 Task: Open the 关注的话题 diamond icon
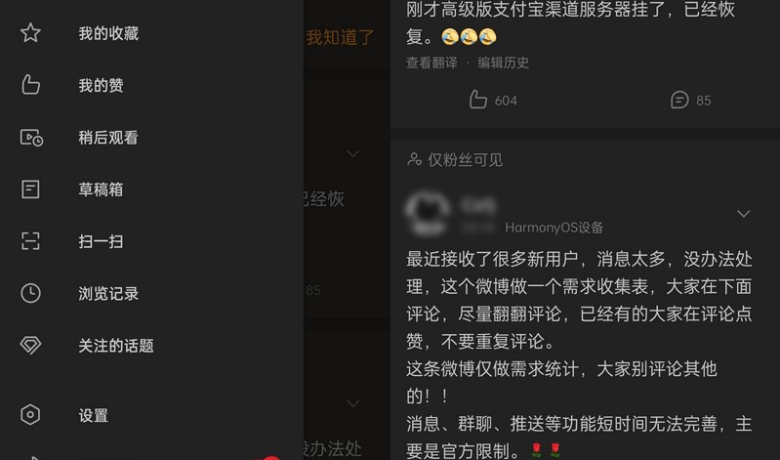(x=30, y=345)
